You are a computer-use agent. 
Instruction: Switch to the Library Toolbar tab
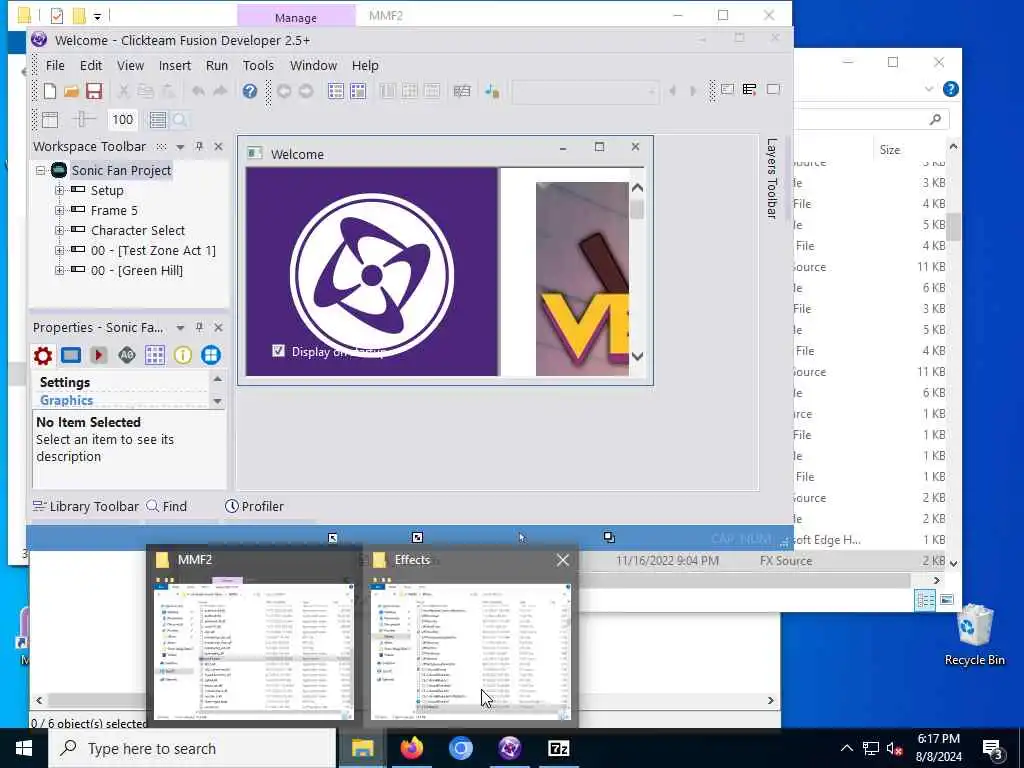(86, 506)
